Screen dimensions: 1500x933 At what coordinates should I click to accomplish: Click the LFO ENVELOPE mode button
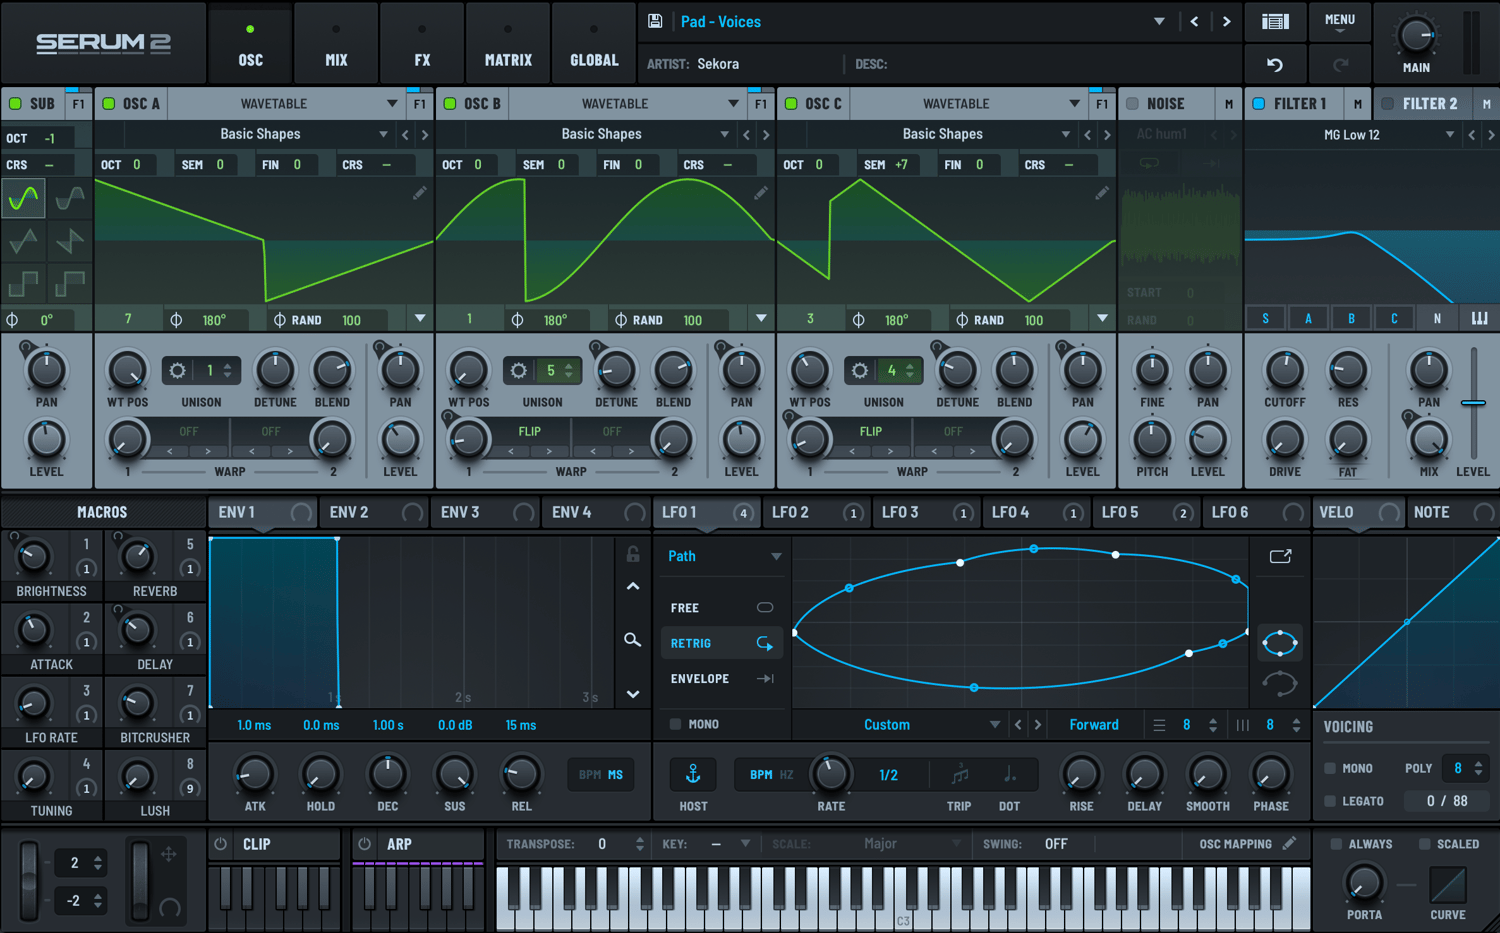[721, 679]
